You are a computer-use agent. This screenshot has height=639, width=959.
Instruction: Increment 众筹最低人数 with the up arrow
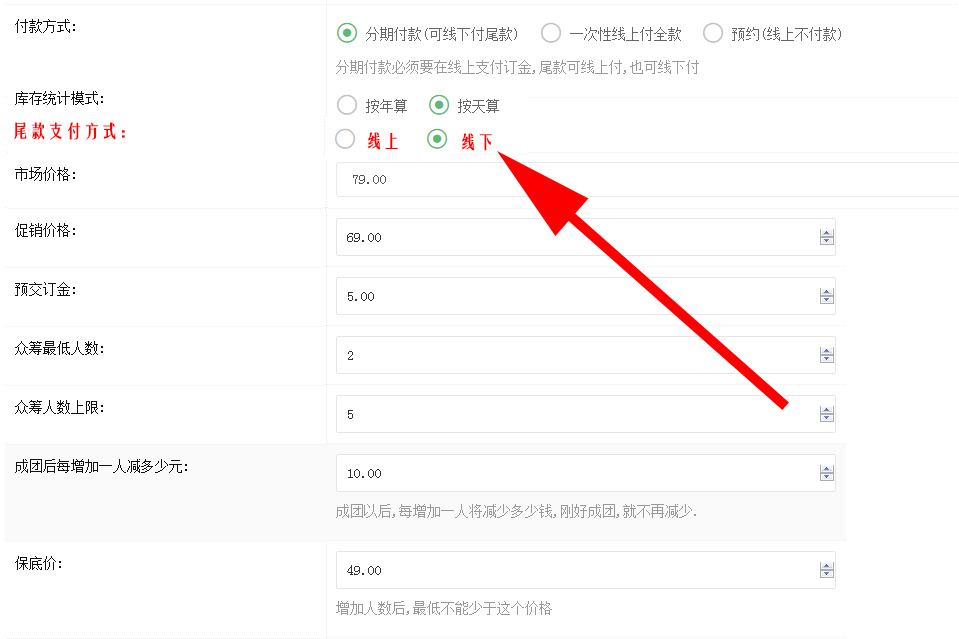coord(826,352)
